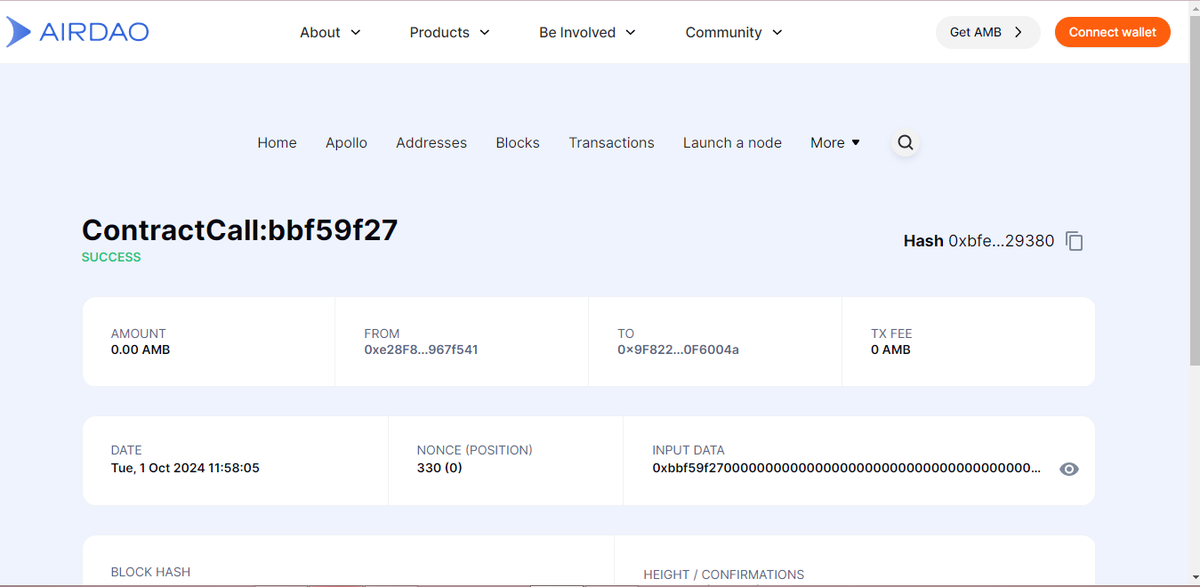Image resolution: width=1200 pixels, height=587 pixels.
Task: Select the date Tue, 1 Oct 2024 11:58:05
Action: pos(185,467)
